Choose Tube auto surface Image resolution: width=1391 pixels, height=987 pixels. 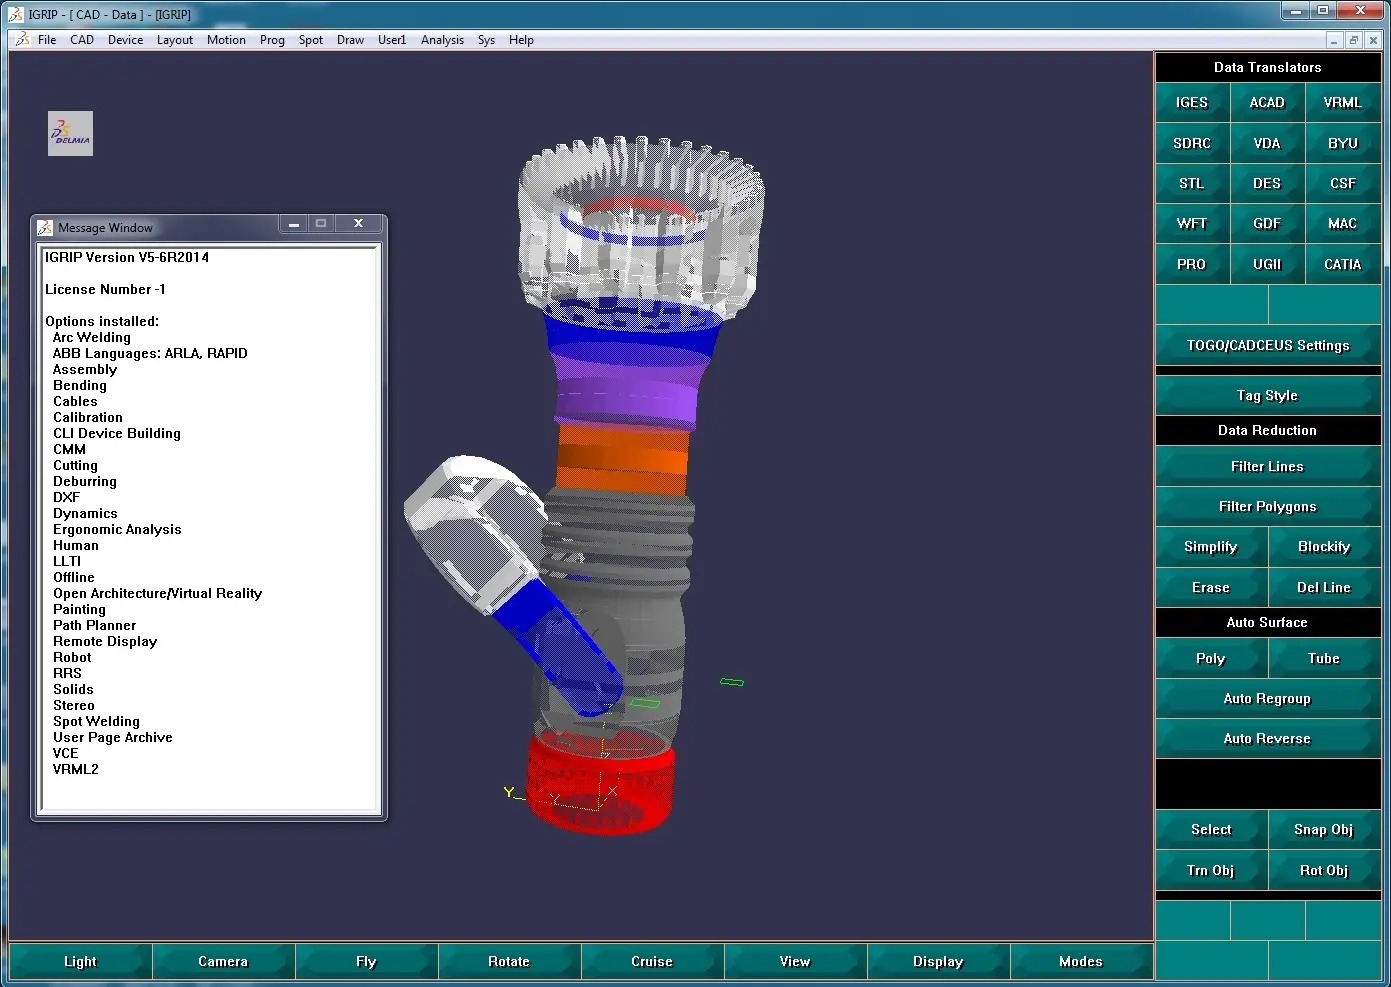click(1324, 659)
